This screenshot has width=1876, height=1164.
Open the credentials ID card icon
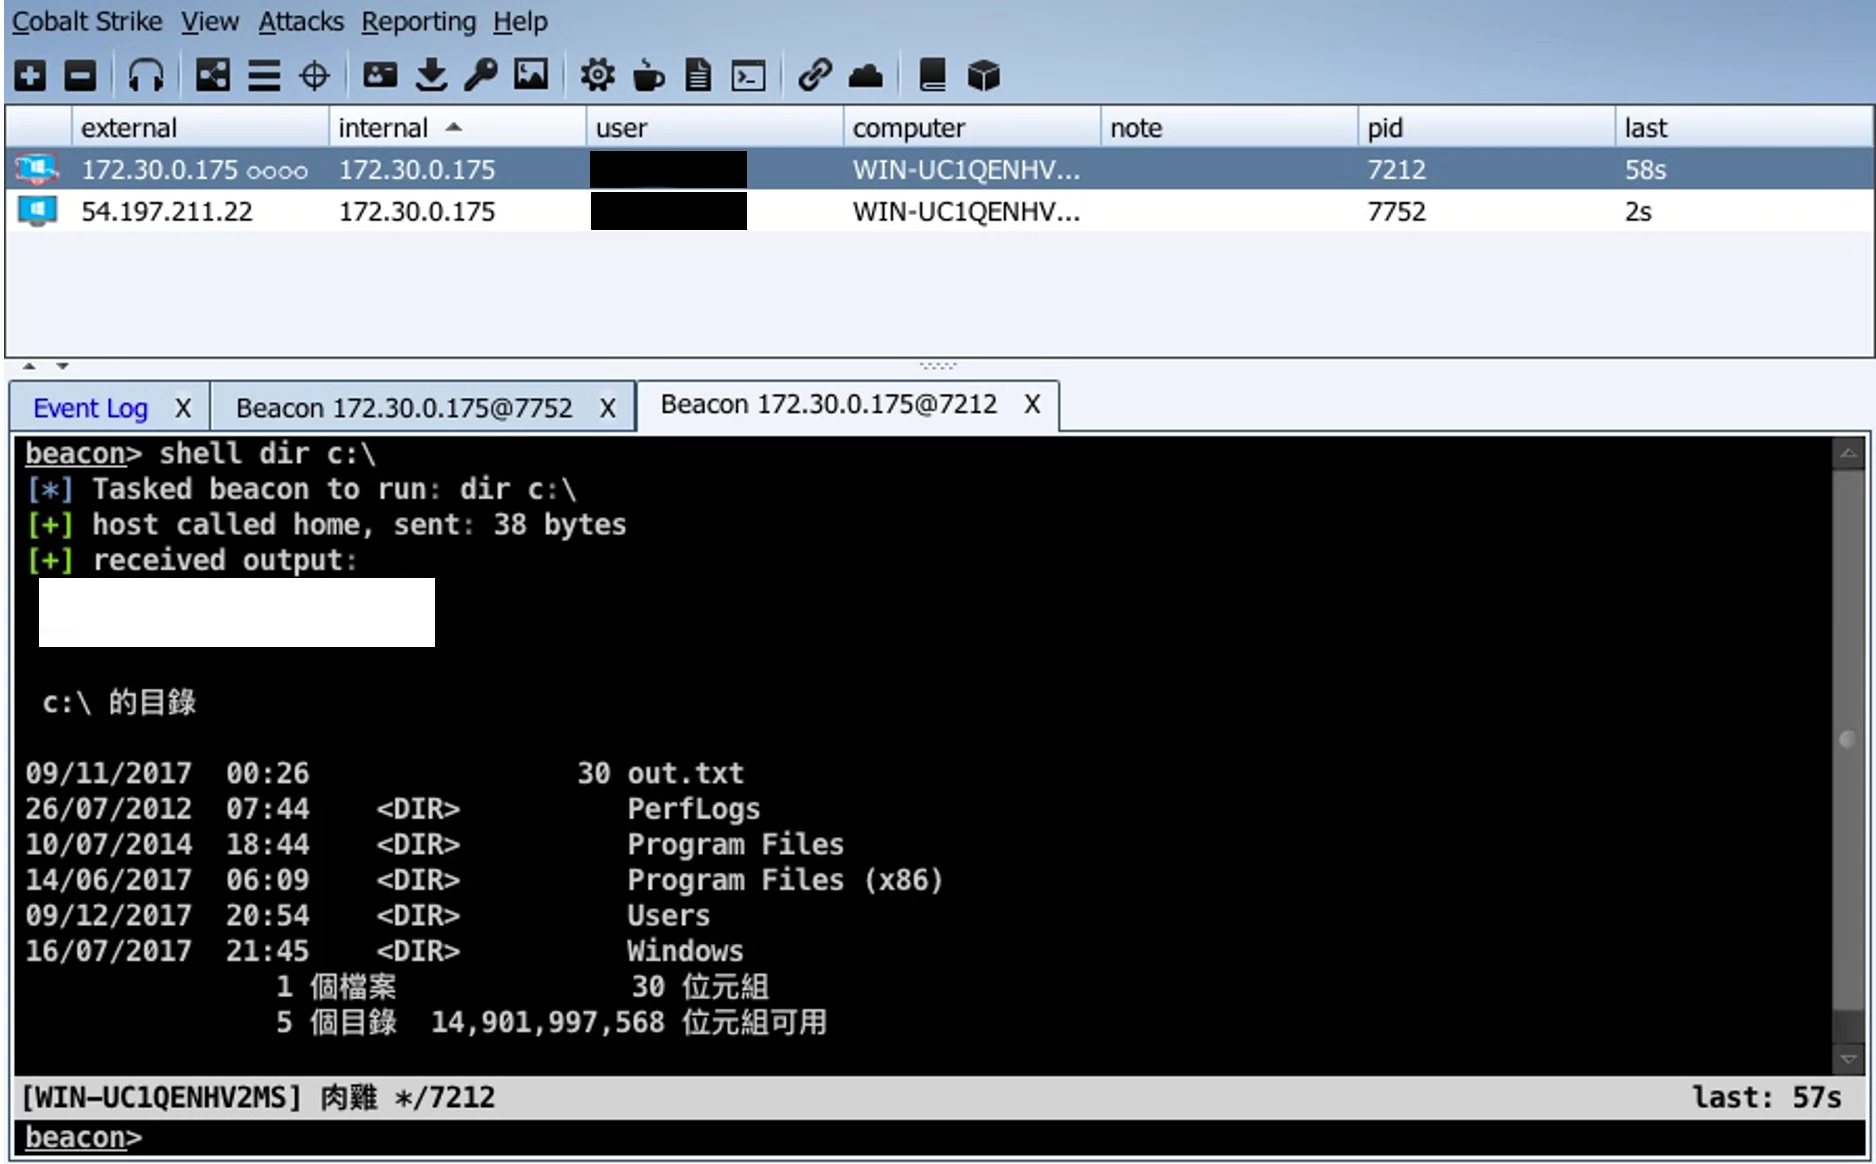[380, 75]
